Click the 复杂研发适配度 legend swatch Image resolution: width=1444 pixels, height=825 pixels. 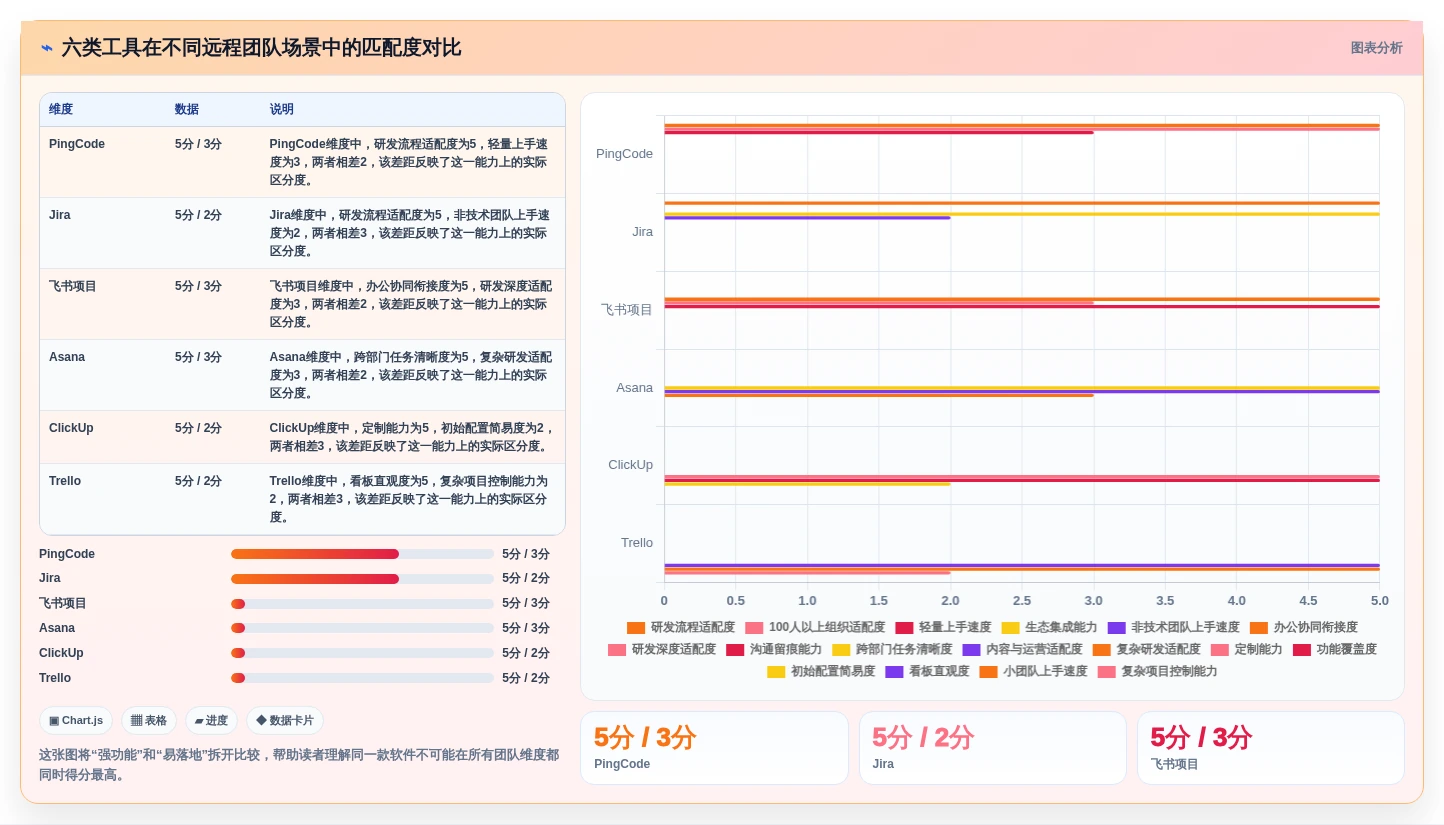[x=1101, y=649]
